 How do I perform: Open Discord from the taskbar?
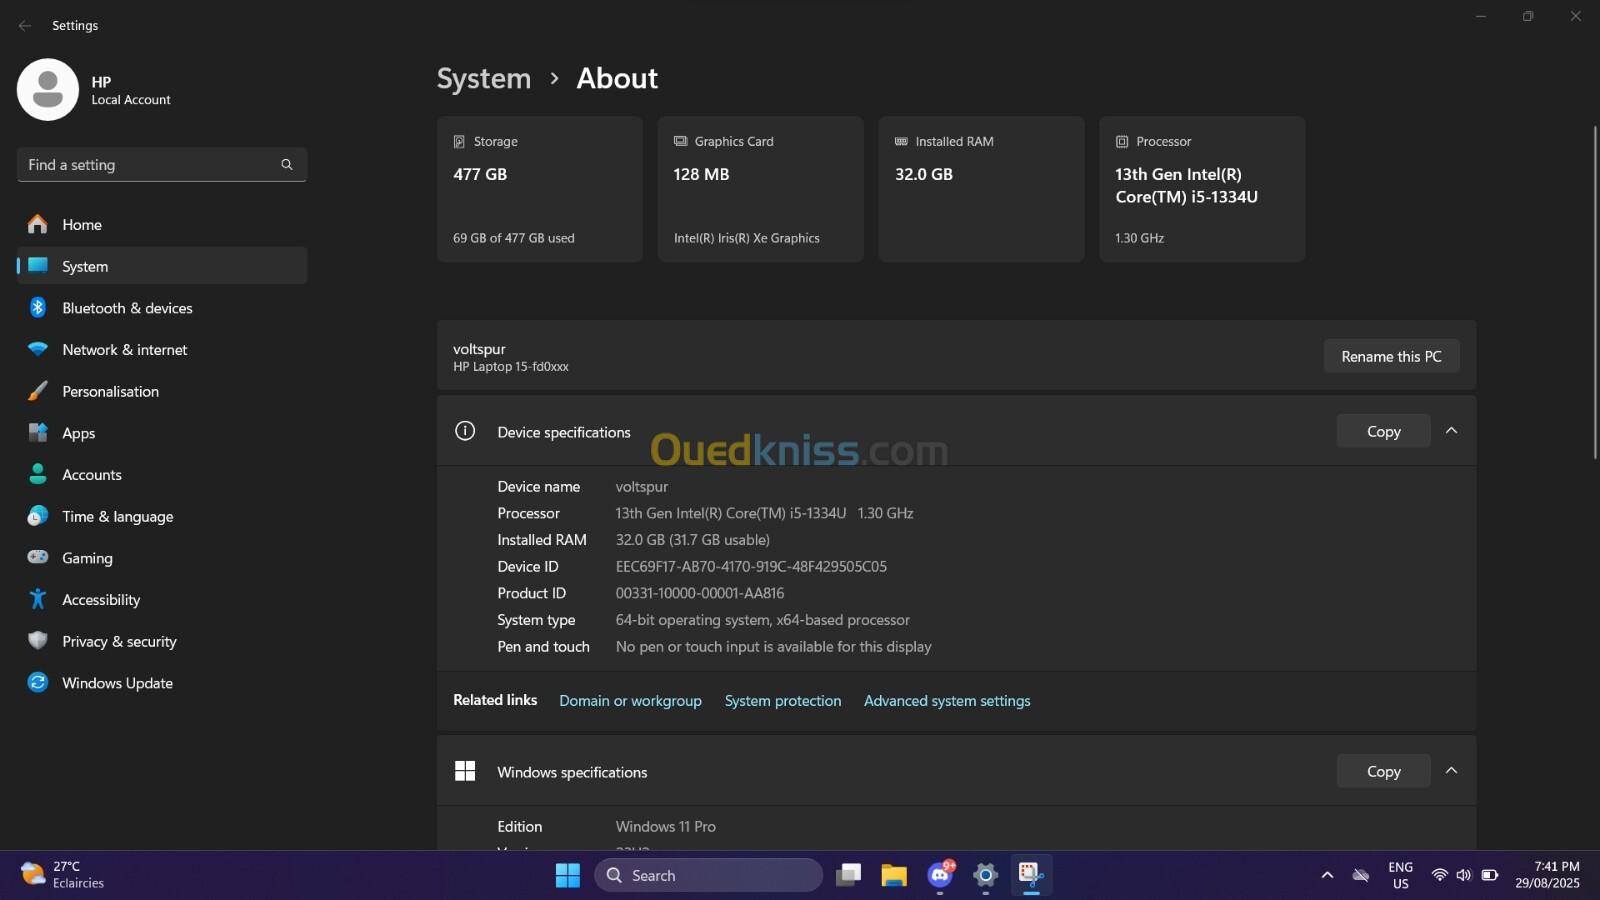940,876
